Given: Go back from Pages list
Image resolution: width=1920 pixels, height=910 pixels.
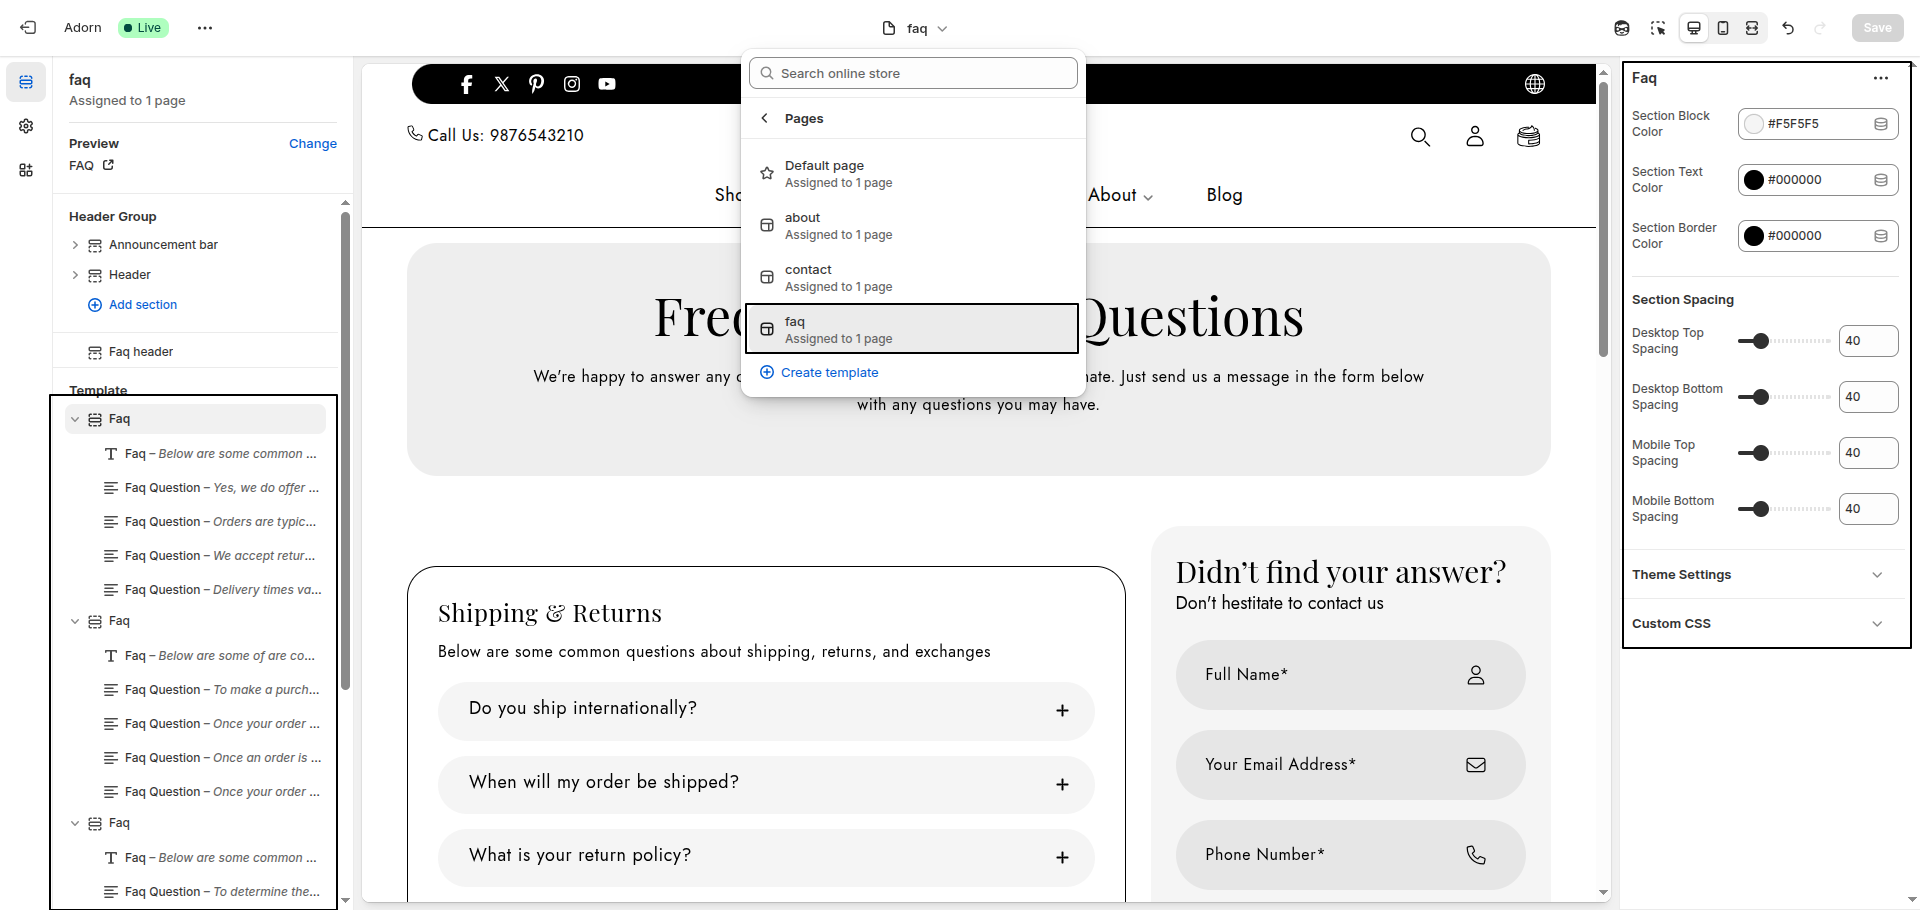Looking at the screenshot, I should (x=765, y=118).
